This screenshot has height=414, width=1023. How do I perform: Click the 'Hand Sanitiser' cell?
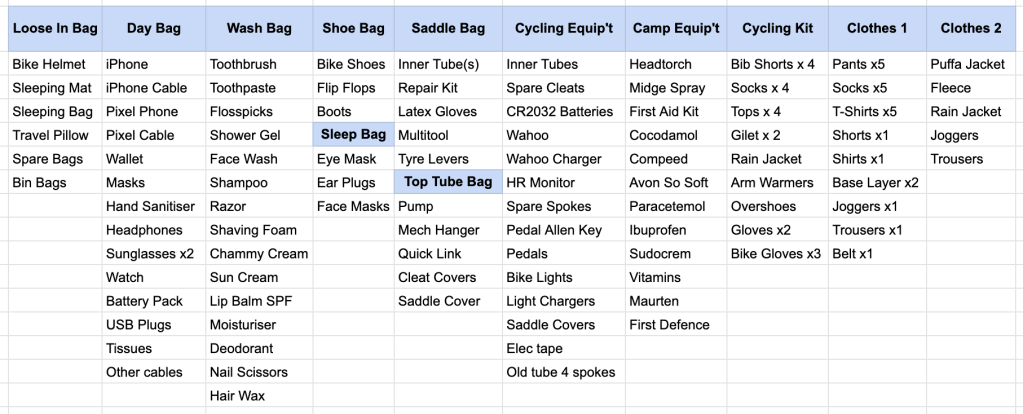(x=150, y=206)
